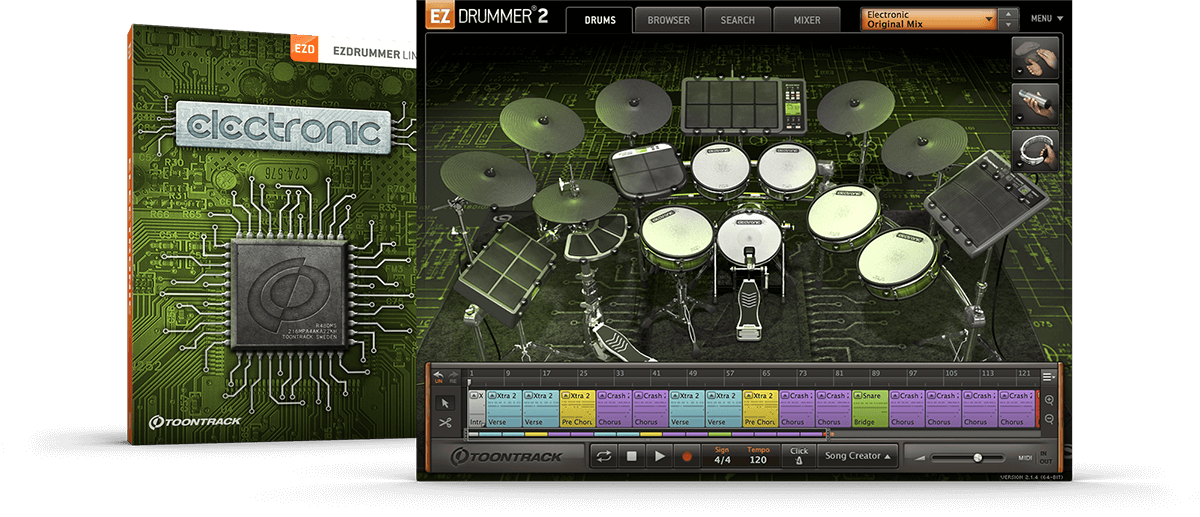Image resolution: width=1200 pixels, height=517 pixels.
Task: Select the Bridge Snare block
Action: coord(870,409)
